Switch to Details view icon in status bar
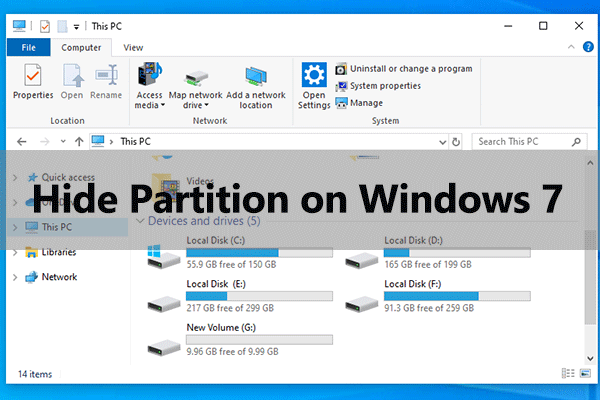The width and height of the screenshot is (600, 400). (568, 373)
